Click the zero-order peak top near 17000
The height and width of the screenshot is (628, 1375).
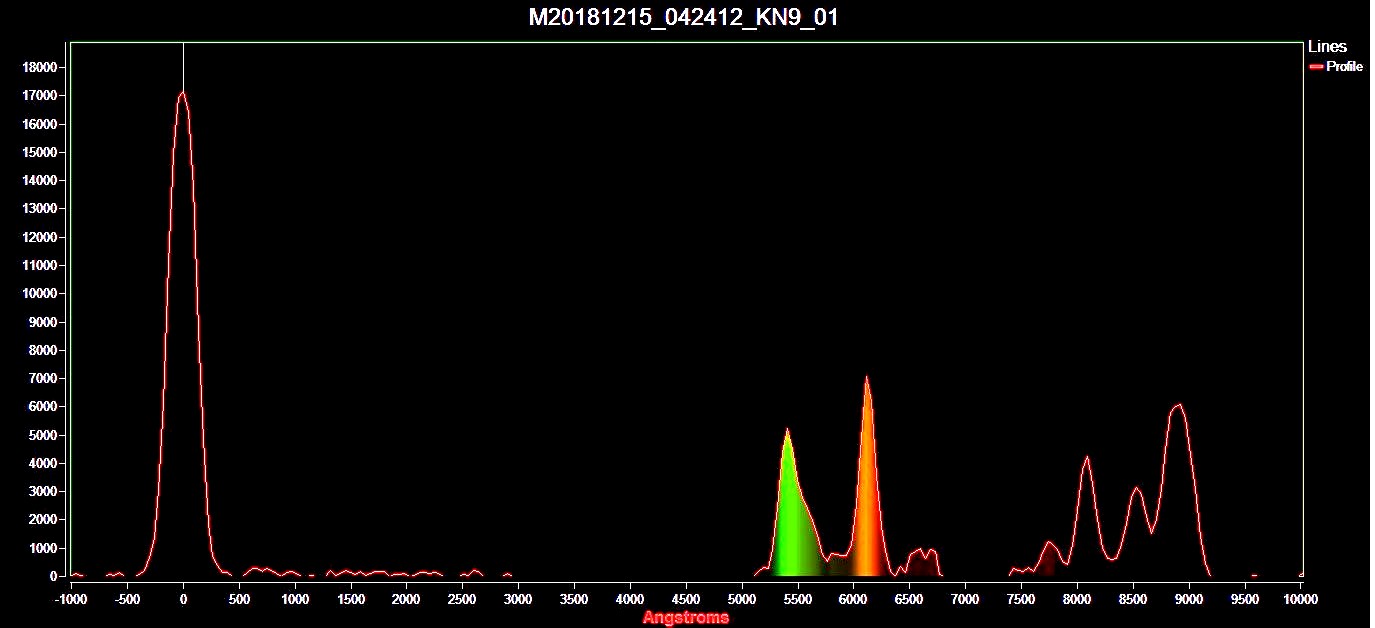183,94
